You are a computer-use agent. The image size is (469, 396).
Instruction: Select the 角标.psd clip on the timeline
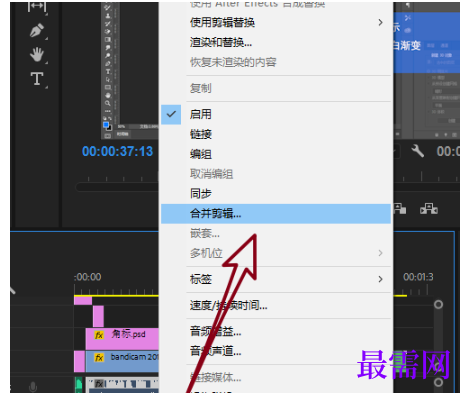[x=122, y=339]
